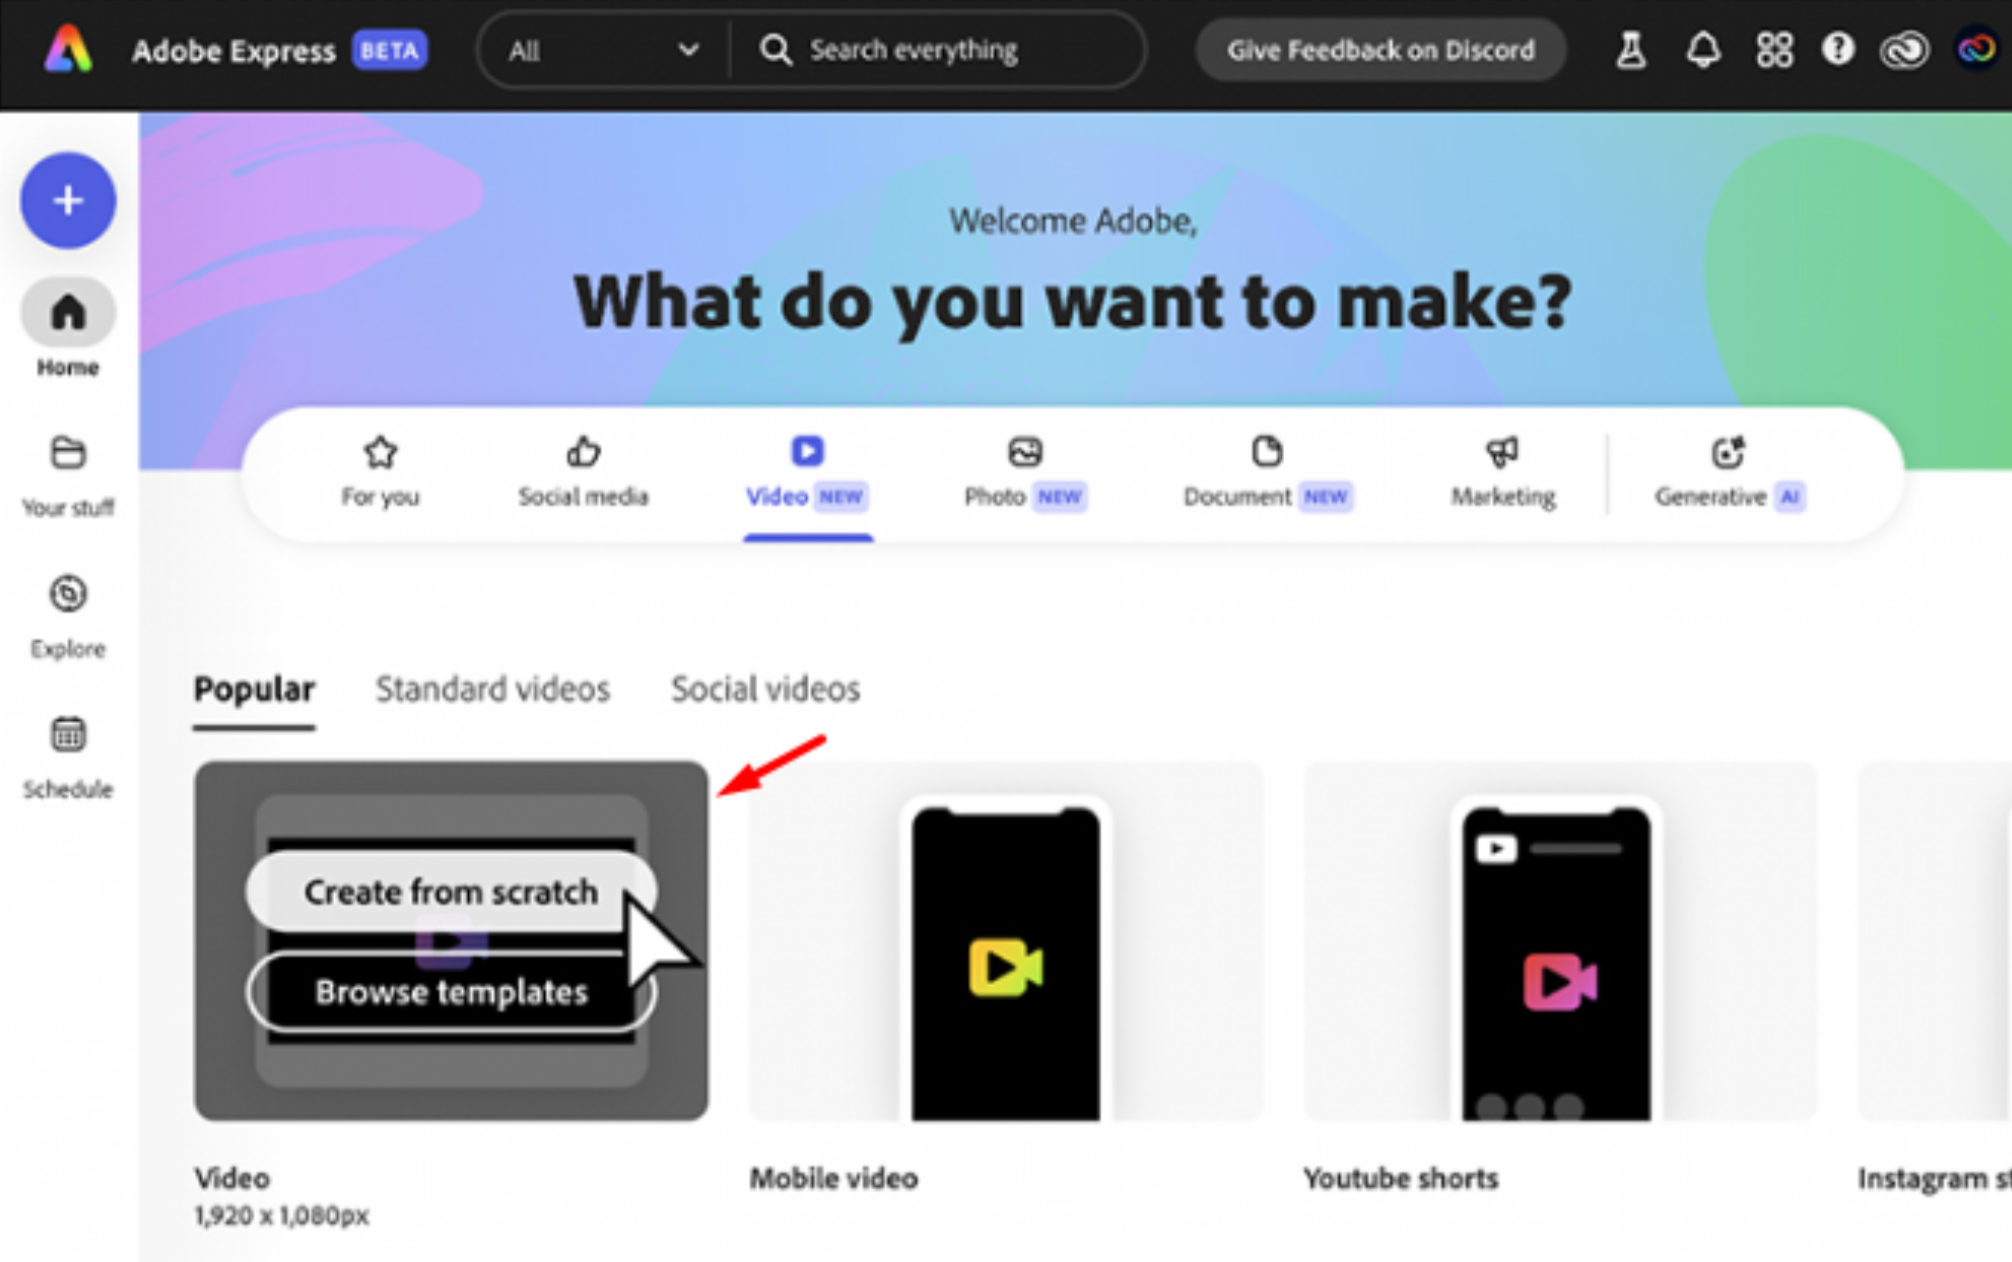
Task: Check notifications via the bell icon
Action: (1704, 50)
